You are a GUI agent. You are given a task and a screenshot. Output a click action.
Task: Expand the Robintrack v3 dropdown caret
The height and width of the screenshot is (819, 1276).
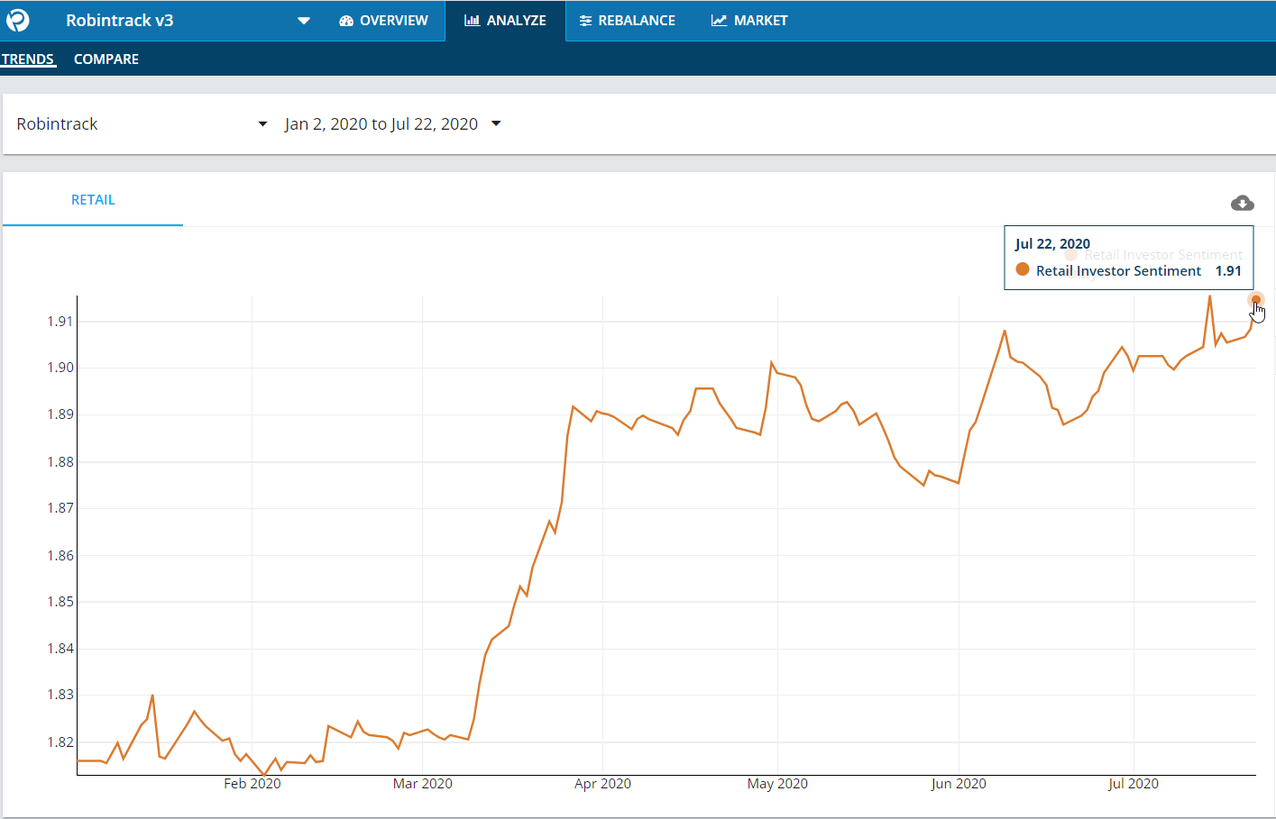click(304, 21)
